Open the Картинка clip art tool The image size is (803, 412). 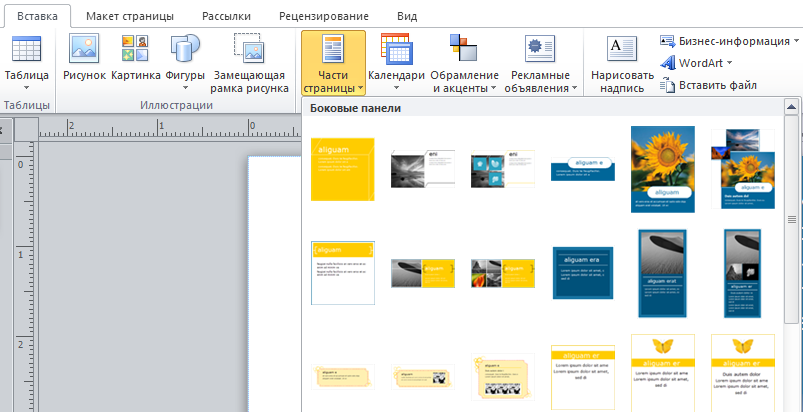[136, 50]
